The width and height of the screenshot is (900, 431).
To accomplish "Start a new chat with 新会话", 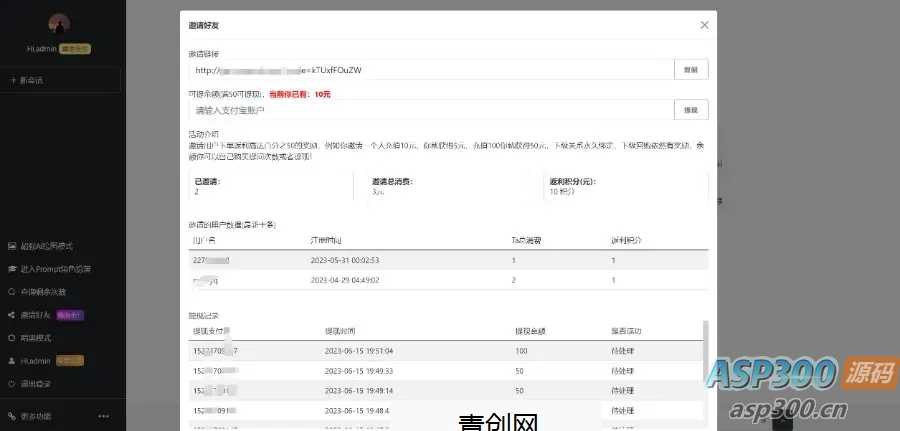I will coord(60,80).
